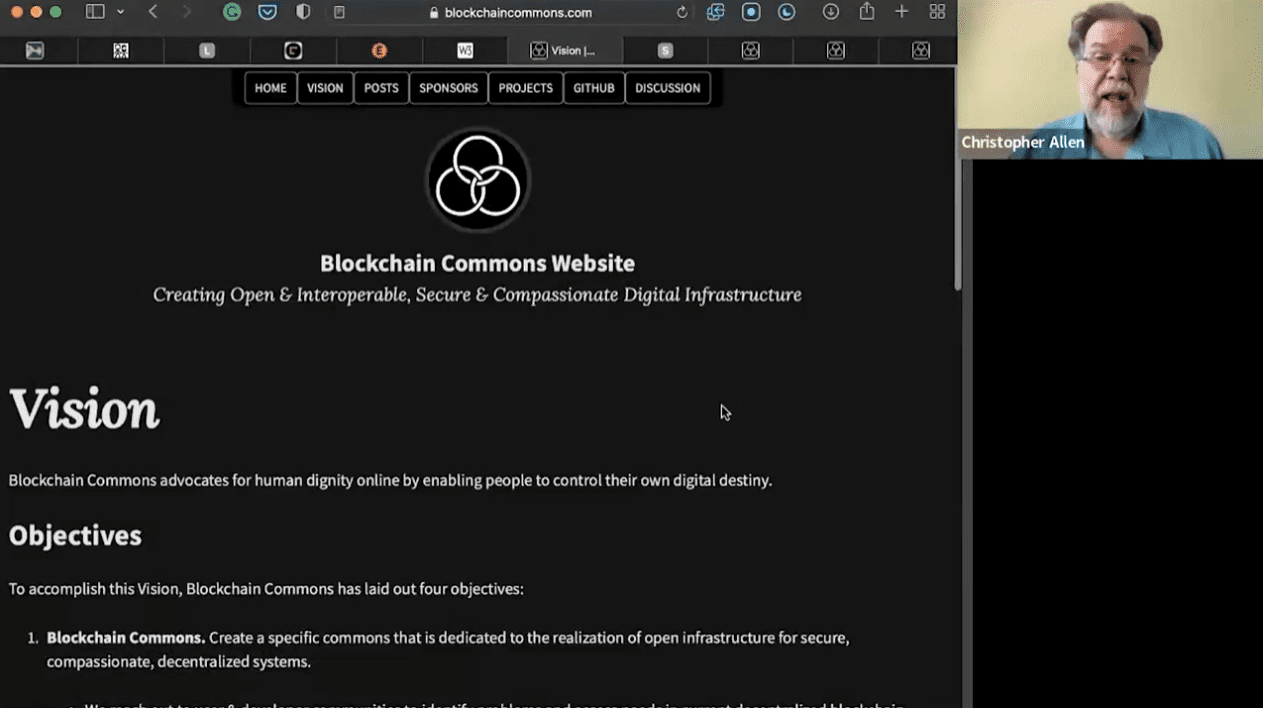Switch to the W3 browser tab
The height and width of the screenshot is (708, 1263).
[465, 50]
